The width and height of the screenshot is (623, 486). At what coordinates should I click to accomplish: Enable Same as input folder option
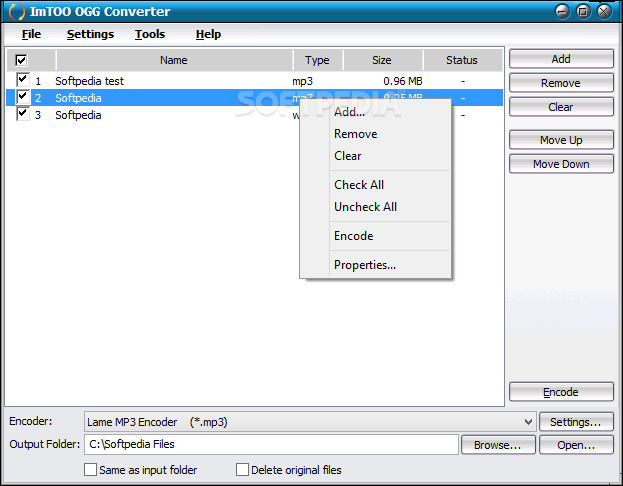tap(90, 469)
